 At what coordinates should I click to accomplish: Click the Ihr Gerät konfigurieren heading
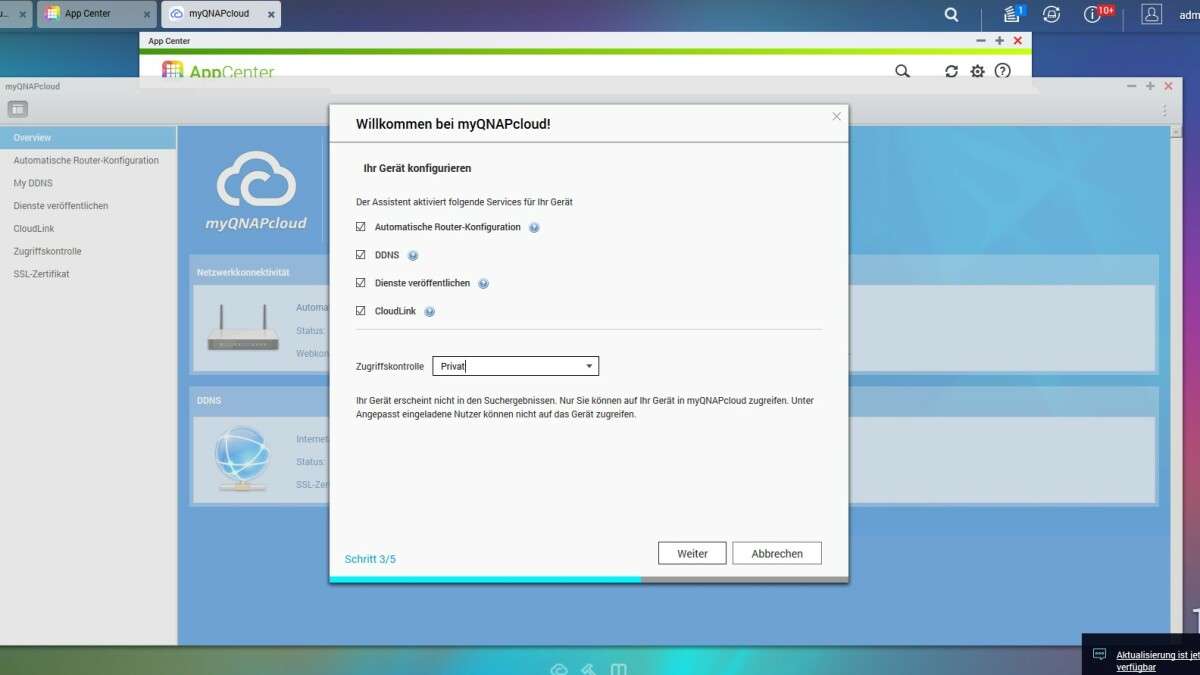(417, 168)
